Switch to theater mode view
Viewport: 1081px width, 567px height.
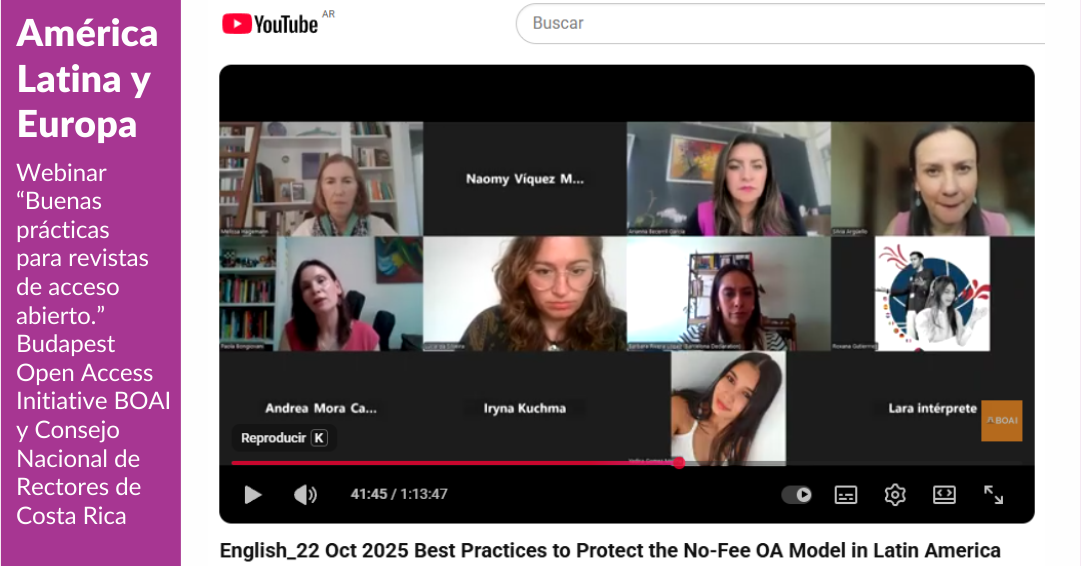944,495
